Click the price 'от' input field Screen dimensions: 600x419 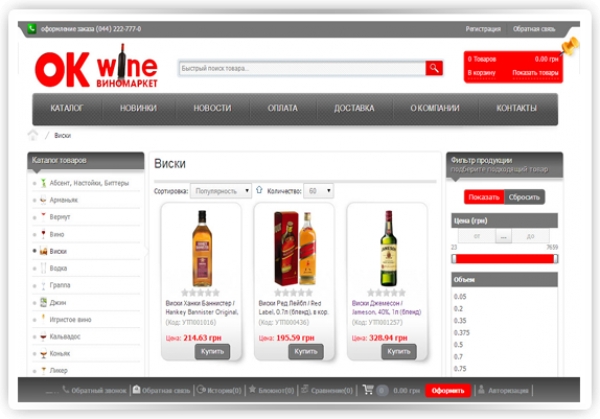pyautogui.click(x=476, y=236)
